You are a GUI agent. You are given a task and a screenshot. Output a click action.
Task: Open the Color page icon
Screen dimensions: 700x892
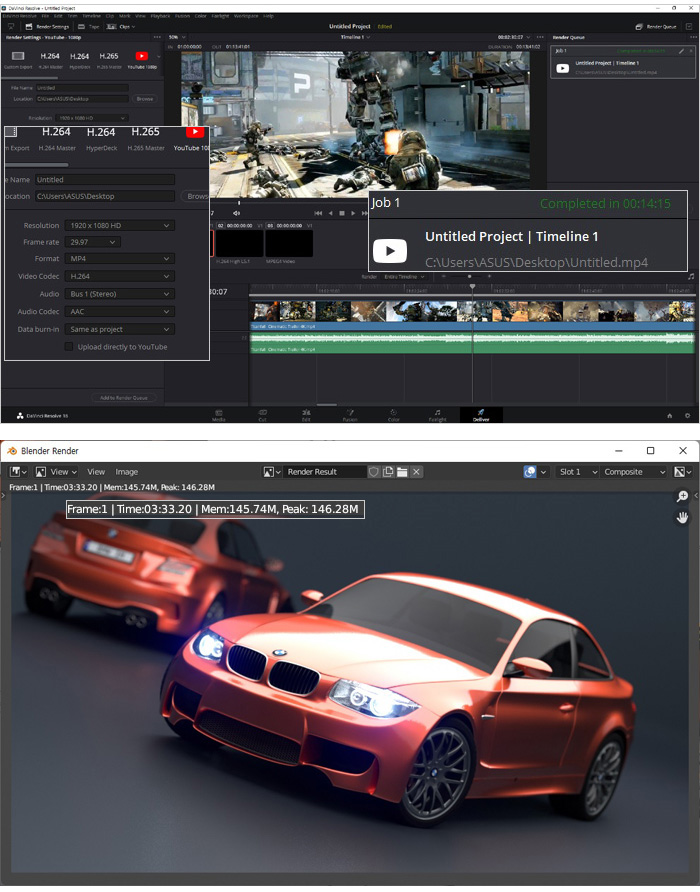[393, 414]
